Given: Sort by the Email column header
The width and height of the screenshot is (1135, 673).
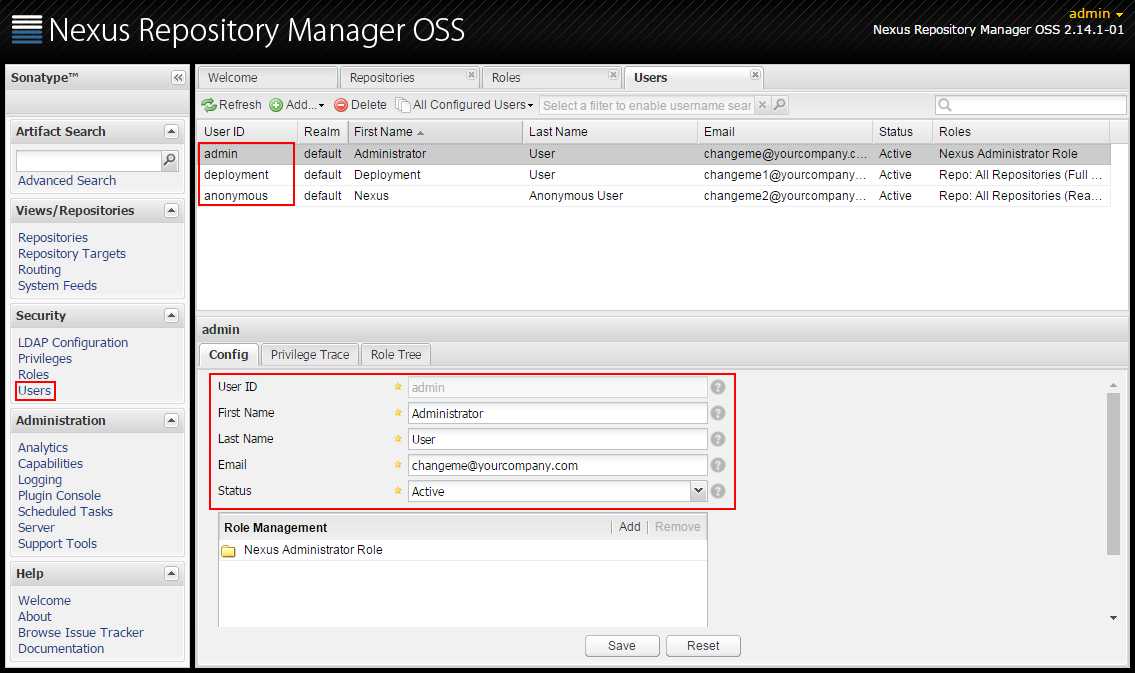Looking at the screenshot, I should [785, 132].
